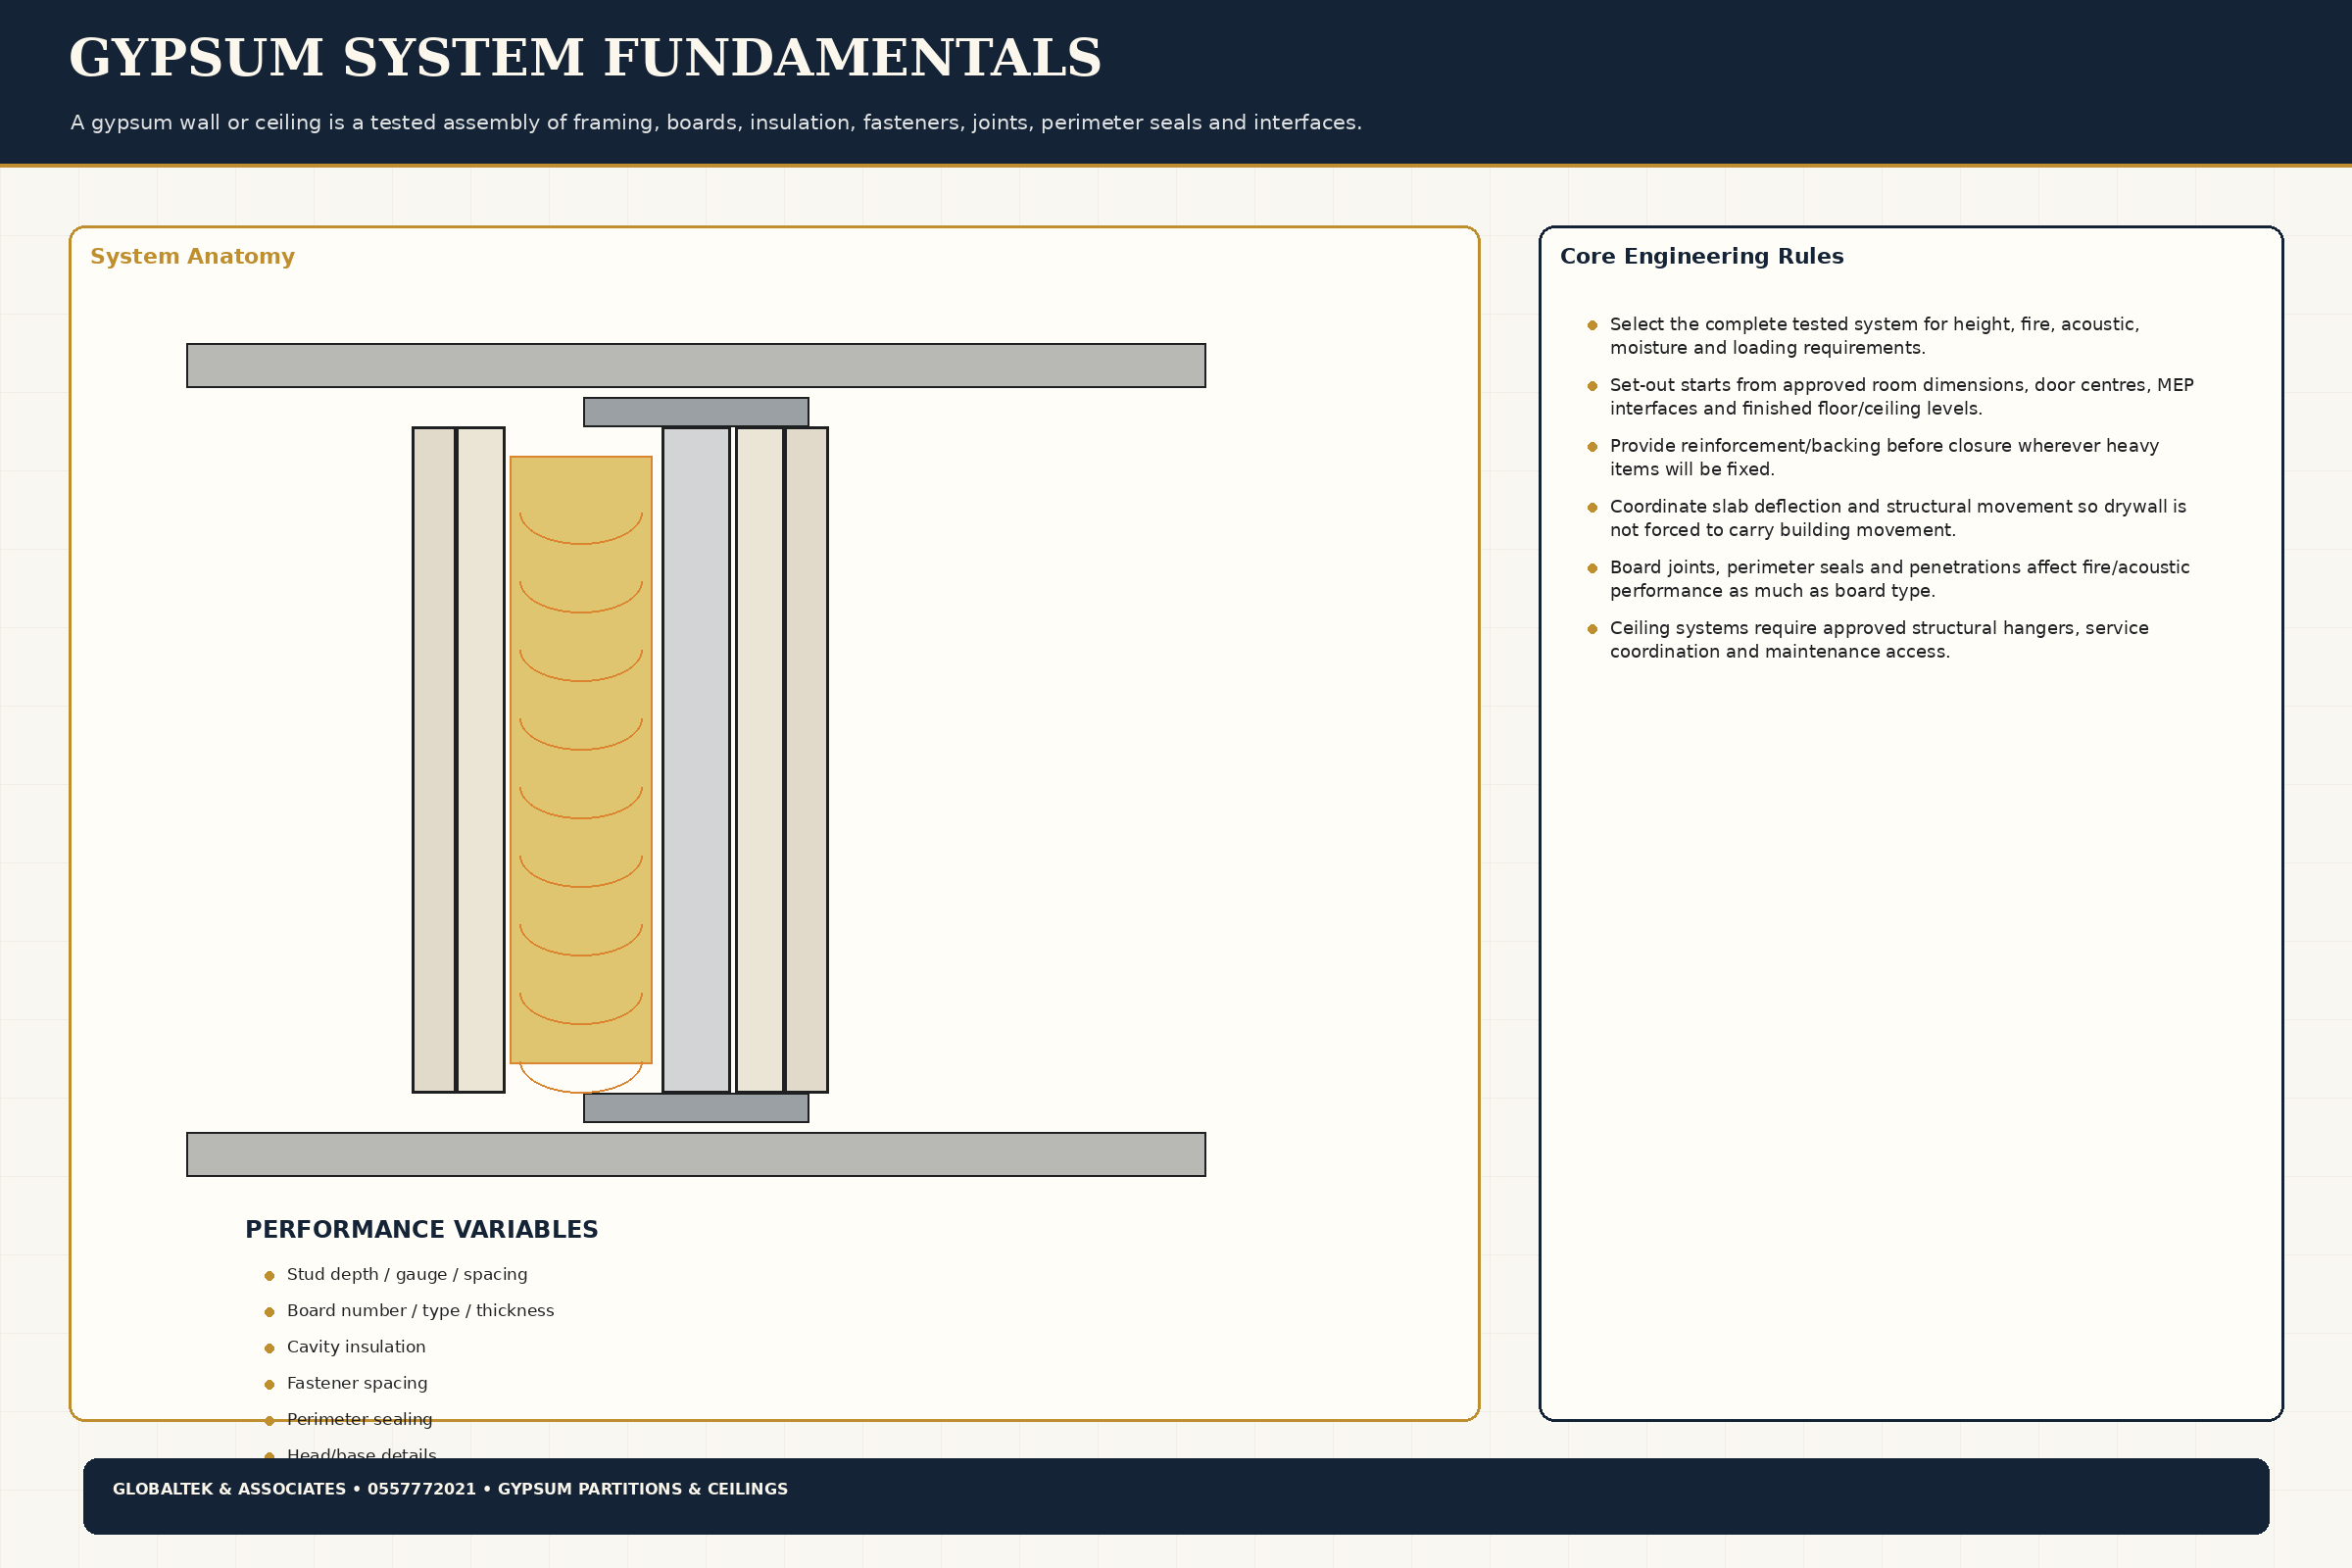The height and width of the screenshot is (1568, 2352).
Task: Select the 'Cavity insulation' list item
Action: tap(356, 1347)
